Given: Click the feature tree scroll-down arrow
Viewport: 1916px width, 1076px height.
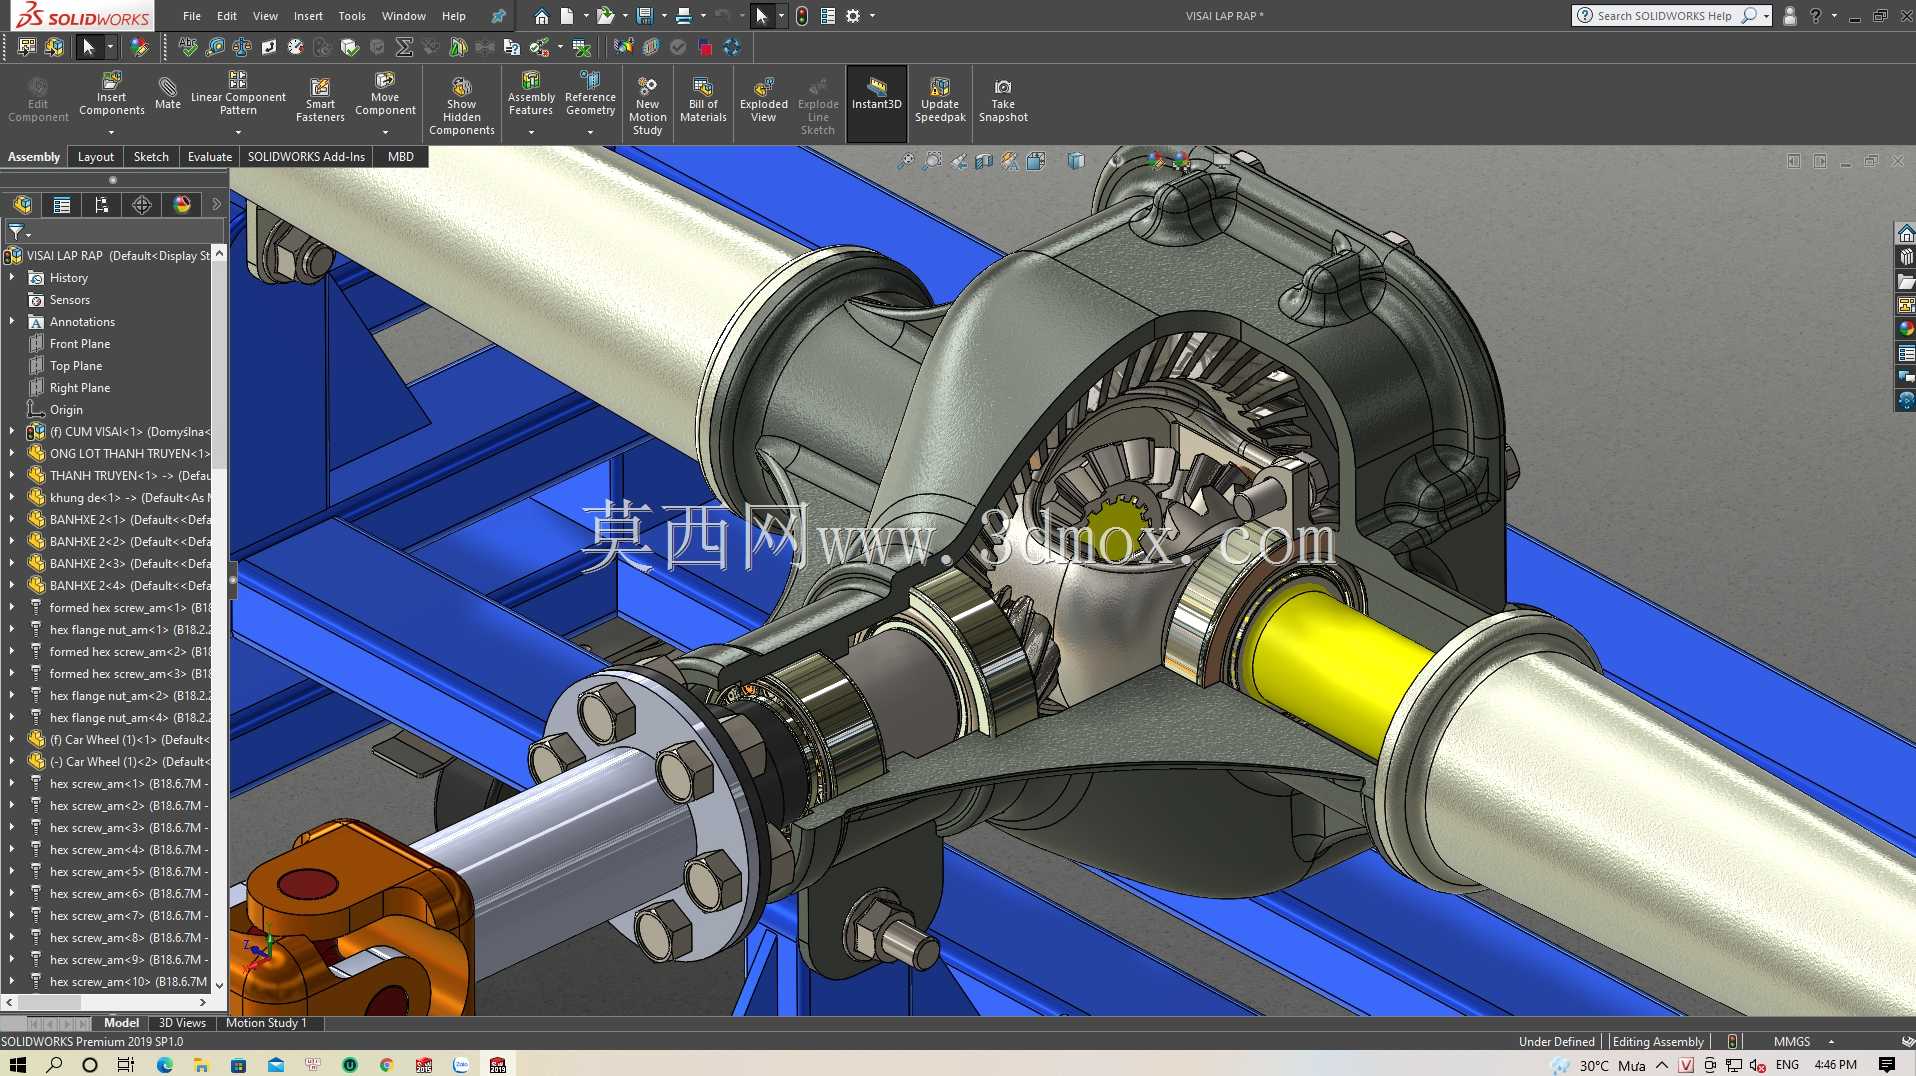Looking at the screenshot, I should 219,986.
